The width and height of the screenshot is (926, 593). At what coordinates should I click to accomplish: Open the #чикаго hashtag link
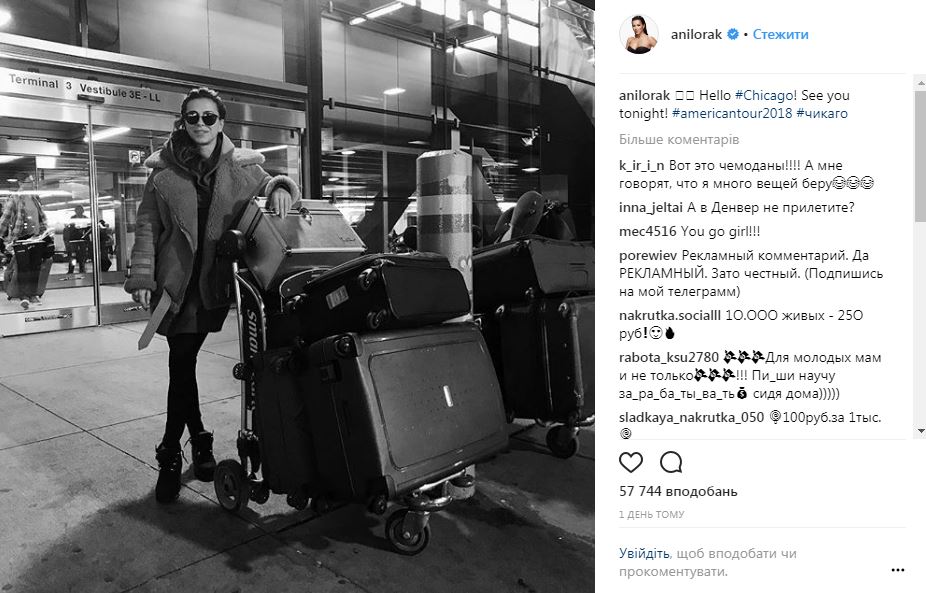click(x=821, y=113)
